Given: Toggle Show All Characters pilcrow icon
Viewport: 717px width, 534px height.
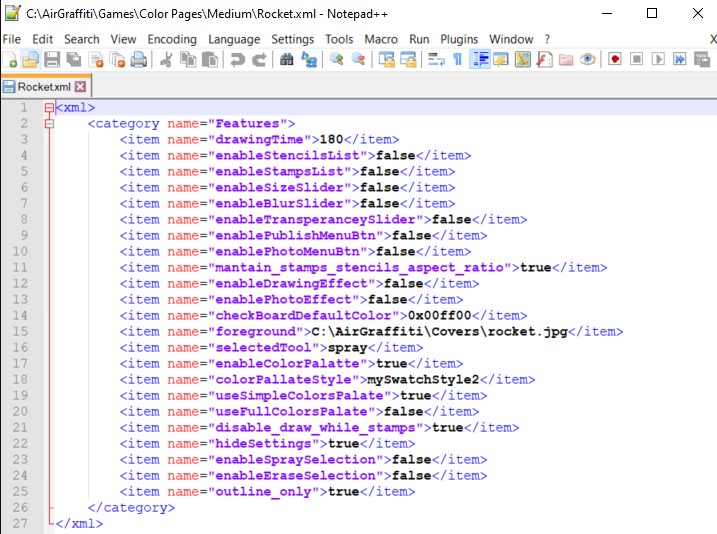Looking at the screenshot, I should (457, 59).
